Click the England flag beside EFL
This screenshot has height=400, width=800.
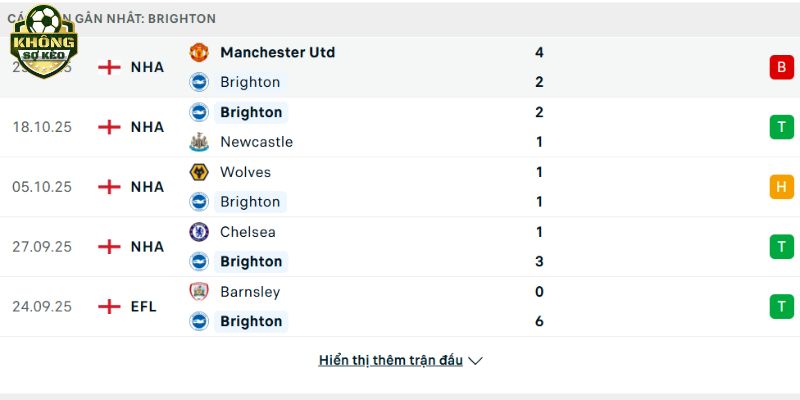(108, 307)
